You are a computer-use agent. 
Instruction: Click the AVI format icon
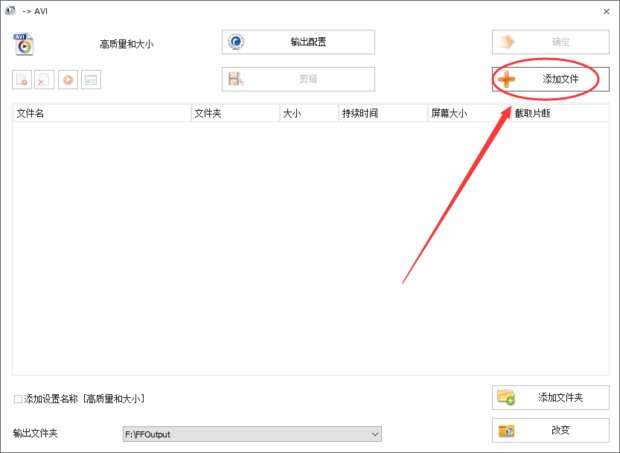tap(23, 44)
